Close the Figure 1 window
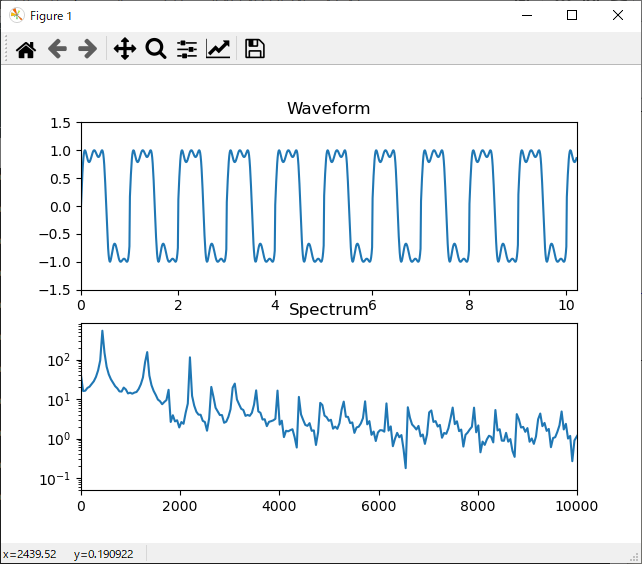Screen dimensions: 642x564 click(618, 16)
